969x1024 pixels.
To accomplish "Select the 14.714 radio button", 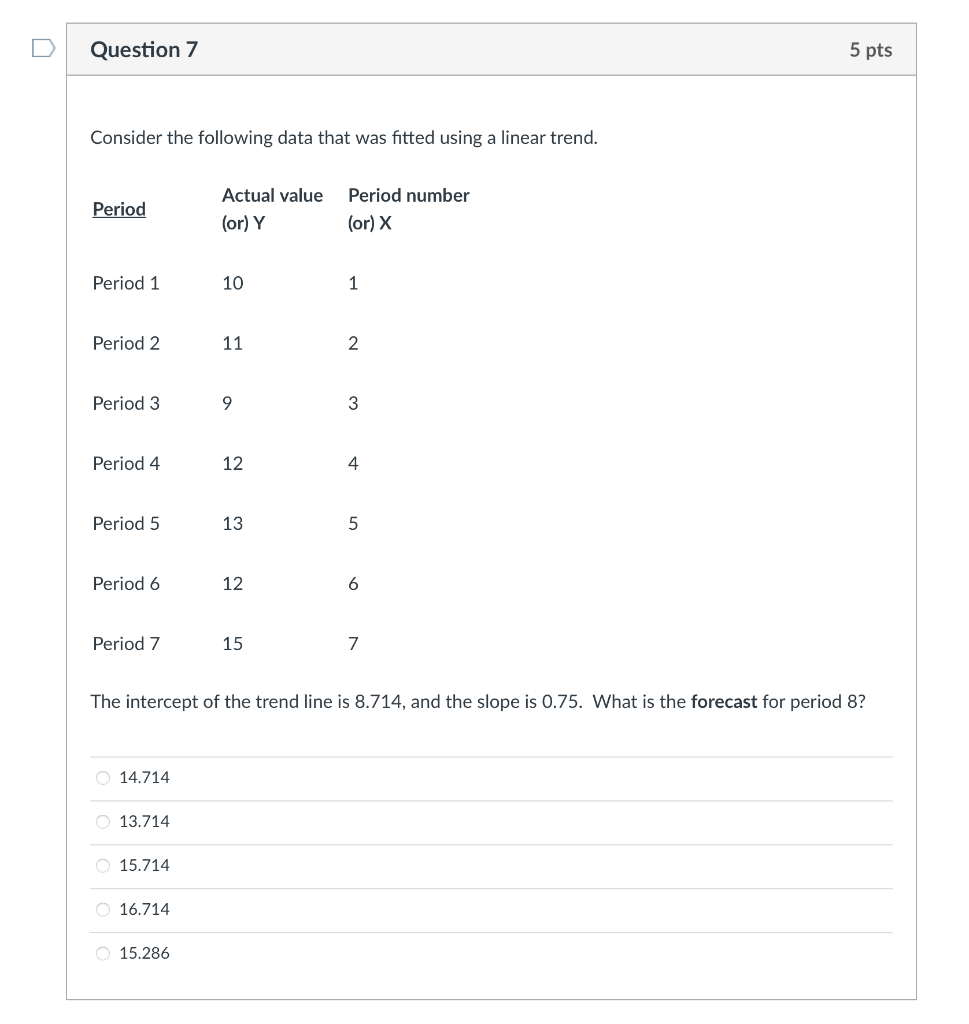I will pyautogui.click(x=102, y=777).
